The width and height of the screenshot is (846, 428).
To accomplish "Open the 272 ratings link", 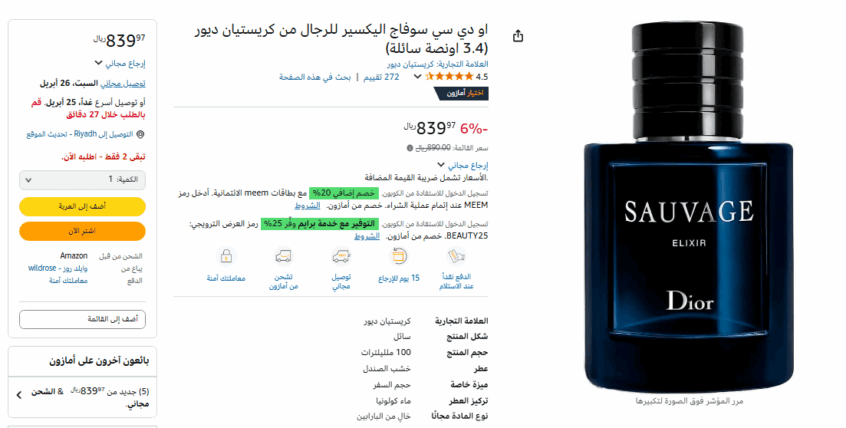I will point(381,77).
